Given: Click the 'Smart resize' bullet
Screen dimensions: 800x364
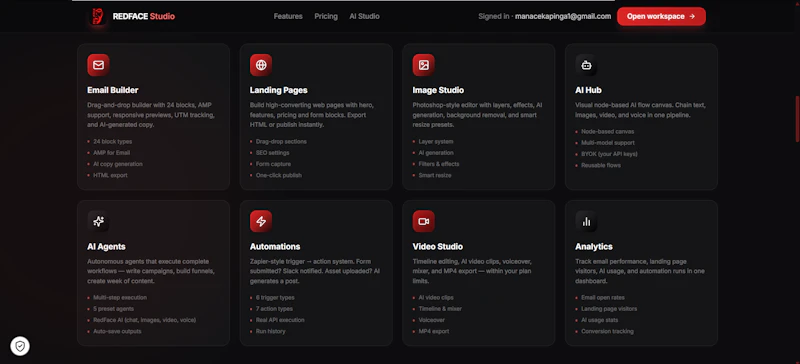Looking at the screenshot, I should 432,175.
